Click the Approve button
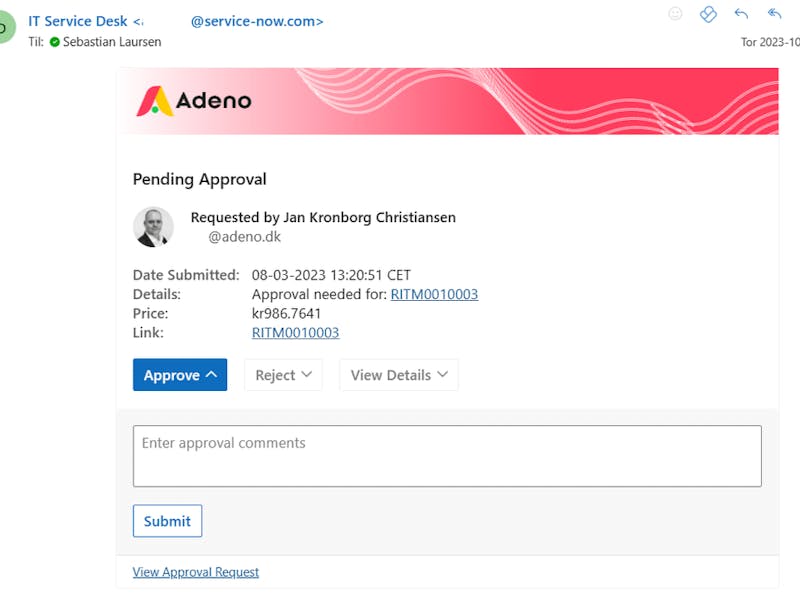The image size is (800, 600). click(170, 374)
